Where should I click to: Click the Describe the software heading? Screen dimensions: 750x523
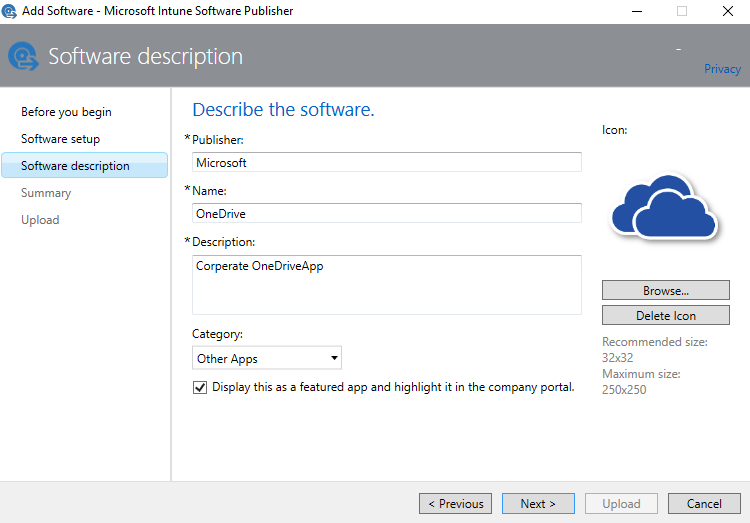[x=283, y=110]
